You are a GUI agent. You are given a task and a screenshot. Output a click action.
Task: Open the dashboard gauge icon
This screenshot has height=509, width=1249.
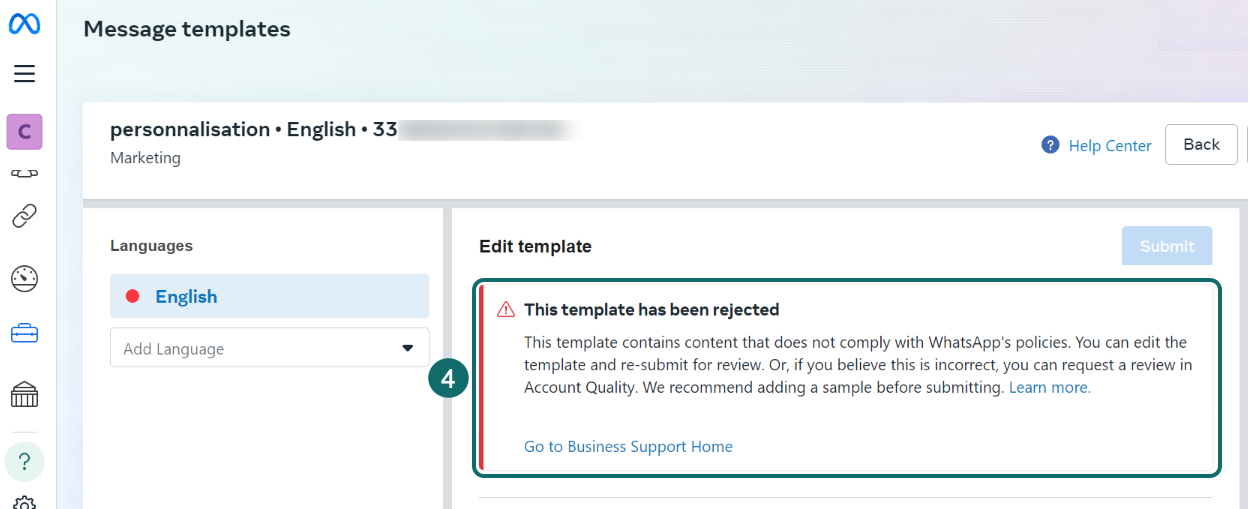(x=25, y=278)
